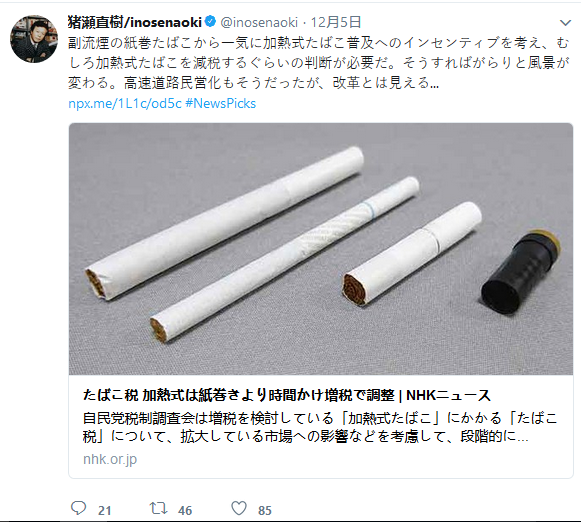581x522 pixels.
Task: Click the article description starting 自民党税制調査会
Action: click(x=320, y=427)
